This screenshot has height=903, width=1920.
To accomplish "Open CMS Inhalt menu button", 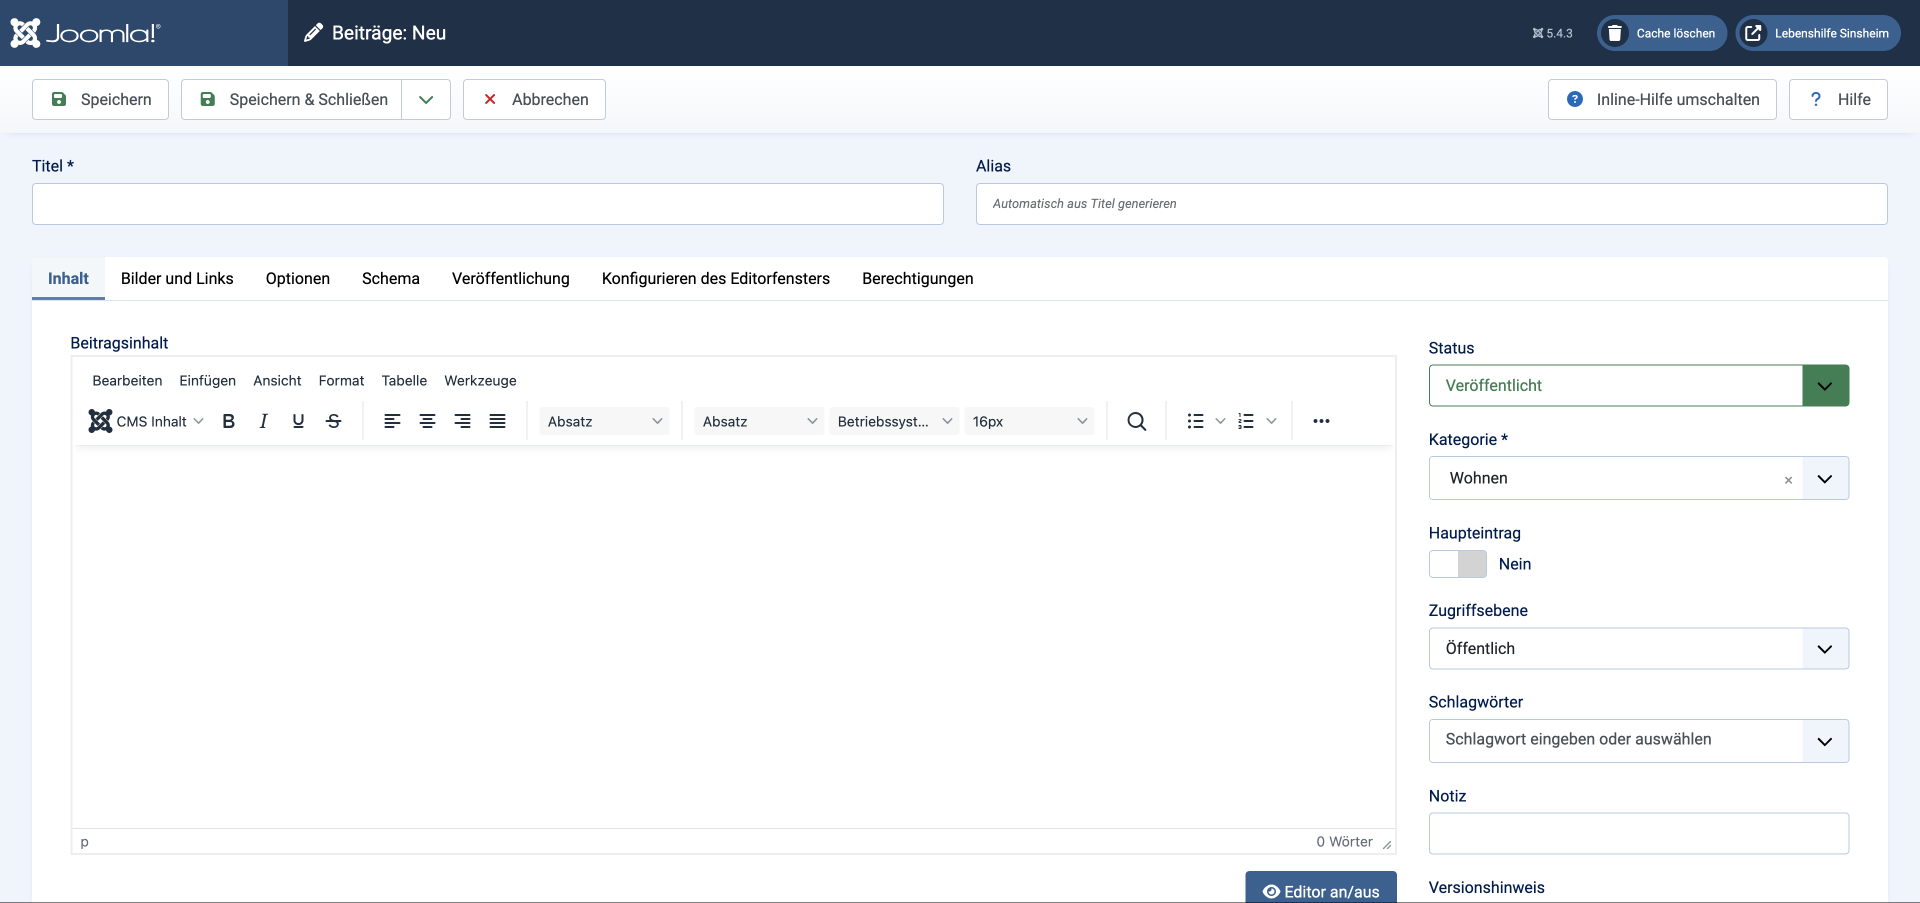I will click(146, 421).
